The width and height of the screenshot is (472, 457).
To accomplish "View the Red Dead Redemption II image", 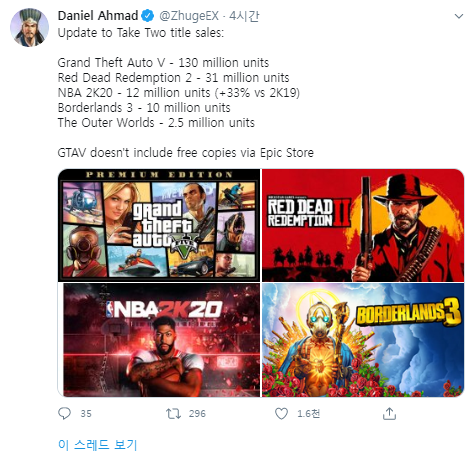I will (x=363, y=225).
